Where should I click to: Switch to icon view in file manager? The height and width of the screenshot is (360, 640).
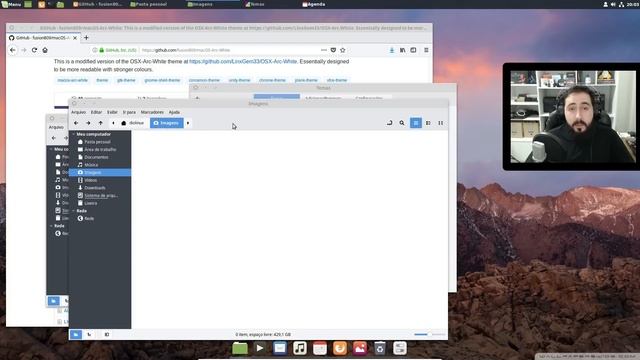pyautogui.click(x=416, y=123)
